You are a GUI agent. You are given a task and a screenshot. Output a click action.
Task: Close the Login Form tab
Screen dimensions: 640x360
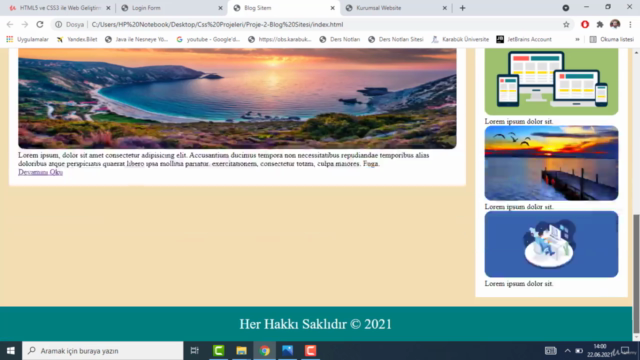coord(220,8)
